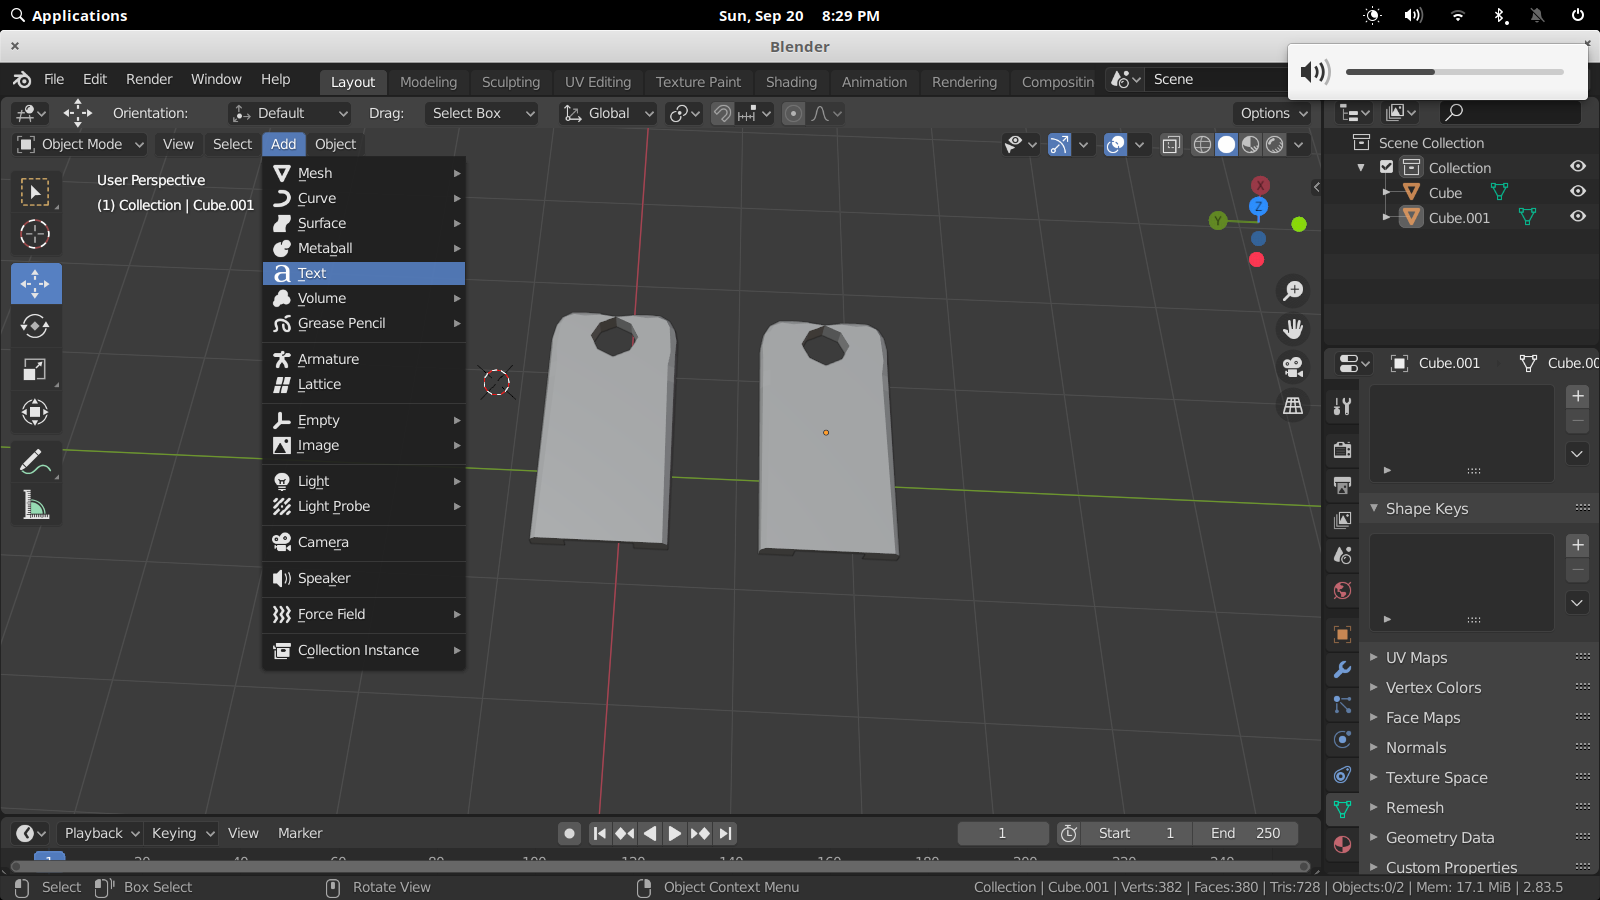Open the Render Properties camera tab
1600x900 pixels.
tap(1342, 450)
